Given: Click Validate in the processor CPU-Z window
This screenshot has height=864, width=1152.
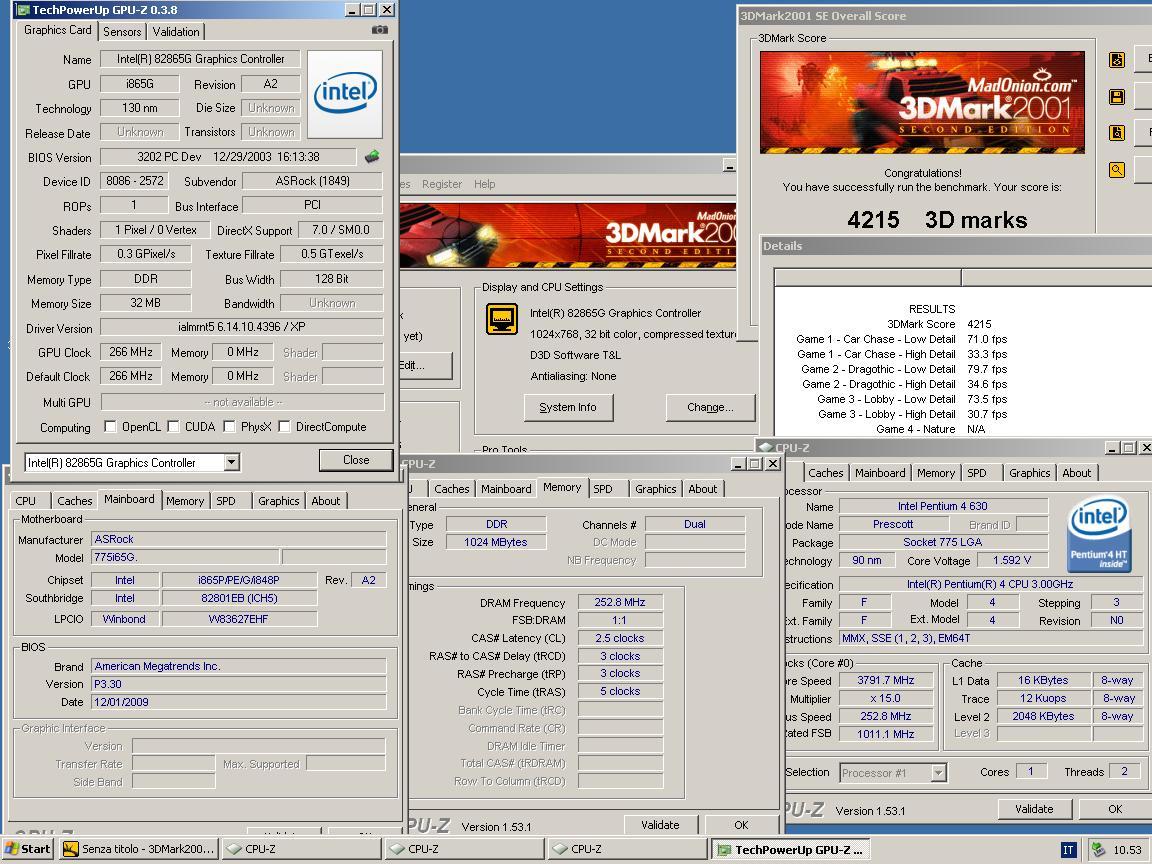Looking at the screenshot, I should tap(1034, 809).
